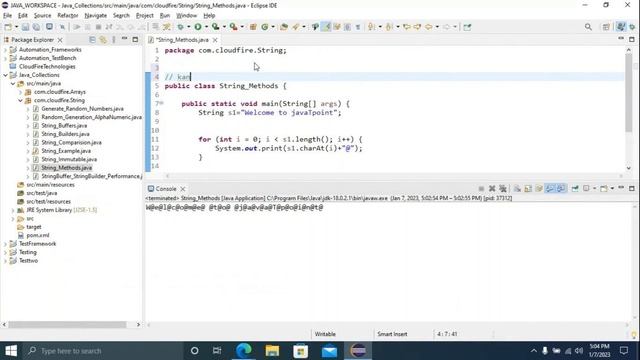The width and height of the screenshot is (640, 360).
Task: Click the New Java Class icon
Action: click(x=264, y=27)
